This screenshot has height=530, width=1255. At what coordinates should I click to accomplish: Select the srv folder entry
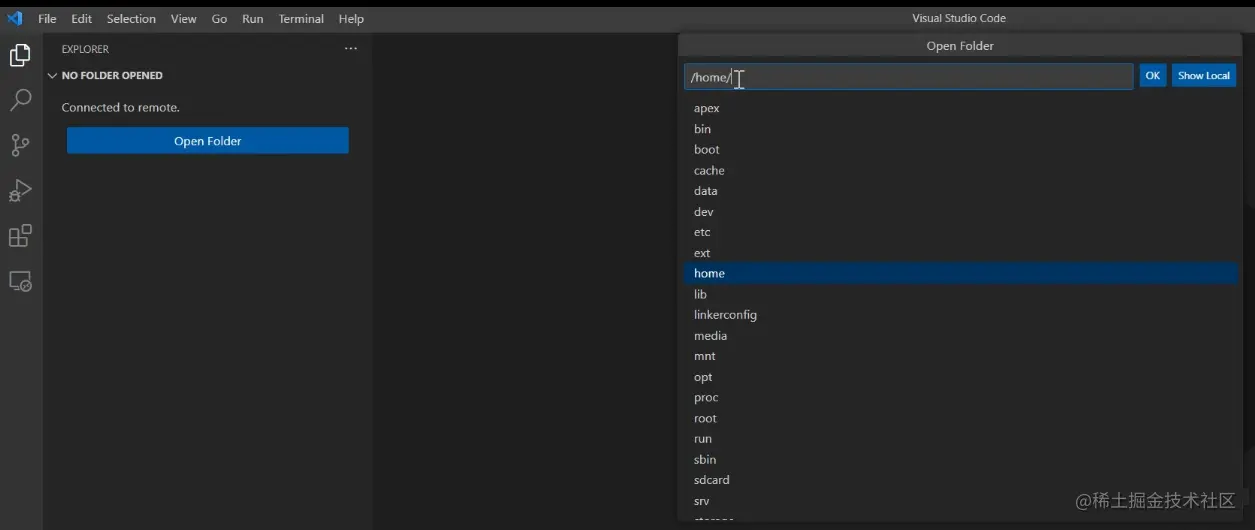click(x=960, y=501)
